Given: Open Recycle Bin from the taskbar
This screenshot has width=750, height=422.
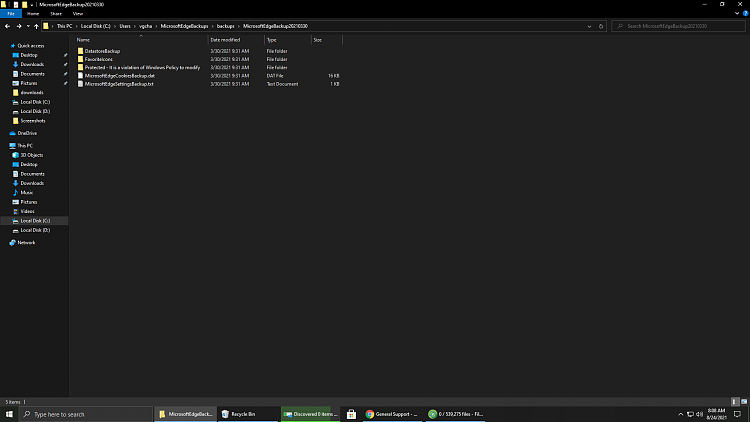Looking at the screenshot, I should (239, 413).
